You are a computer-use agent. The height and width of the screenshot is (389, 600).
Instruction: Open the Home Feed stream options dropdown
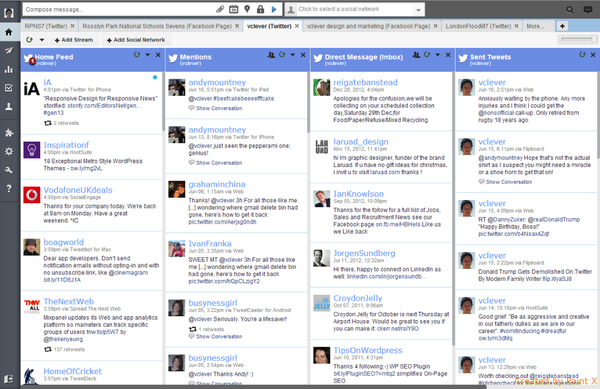148,55
